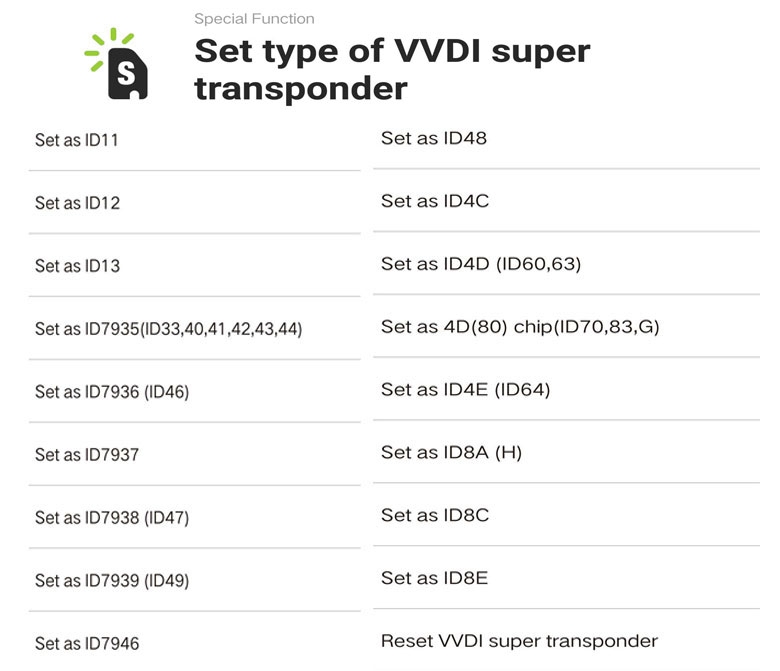Select Set as ID7938 (ID47)
This screenshot has height=671, width=780.
(112, 518)
